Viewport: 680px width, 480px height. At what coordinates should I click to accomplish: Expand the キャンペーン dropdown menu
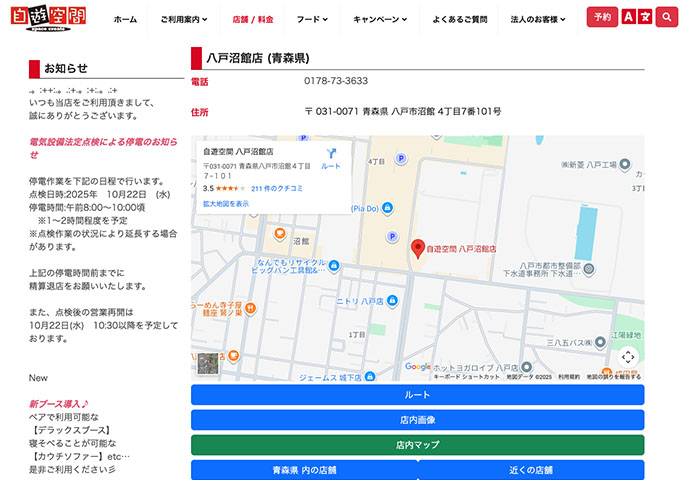click(x=380, y=19)
